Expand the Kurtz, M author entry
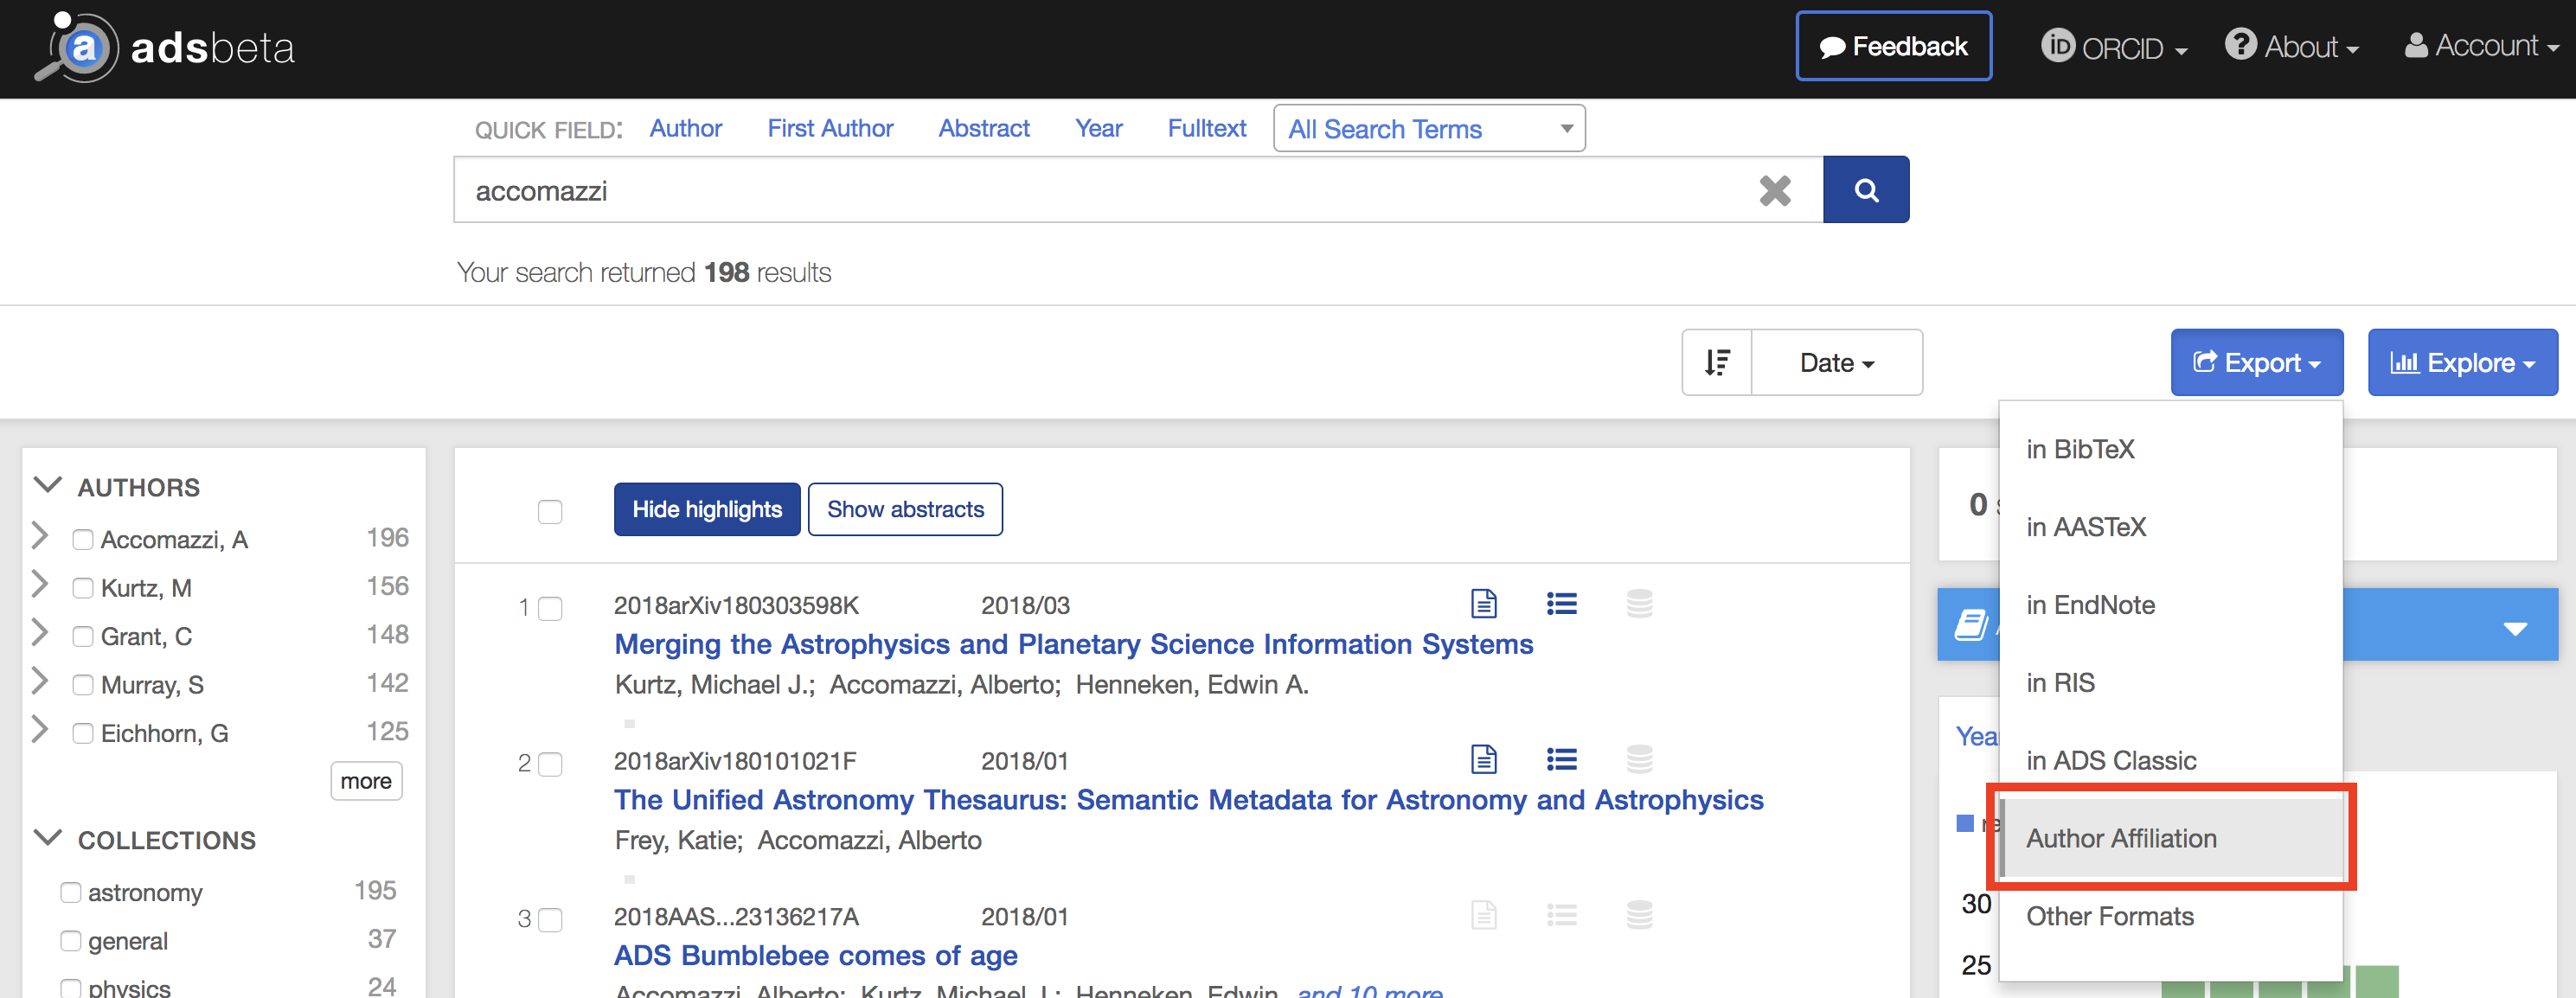2576x998 pixels. (x=40, y=586)
